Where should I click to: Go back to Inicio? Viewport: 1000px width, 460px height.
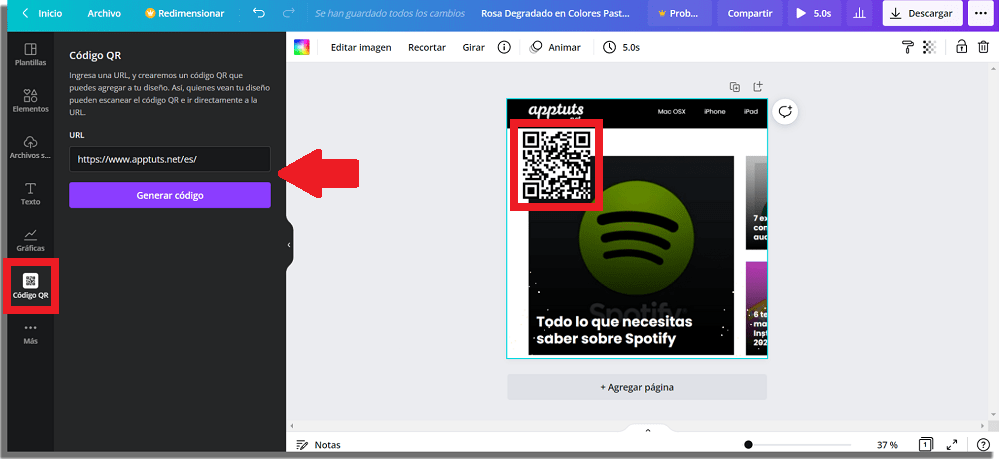click(41, 13)
